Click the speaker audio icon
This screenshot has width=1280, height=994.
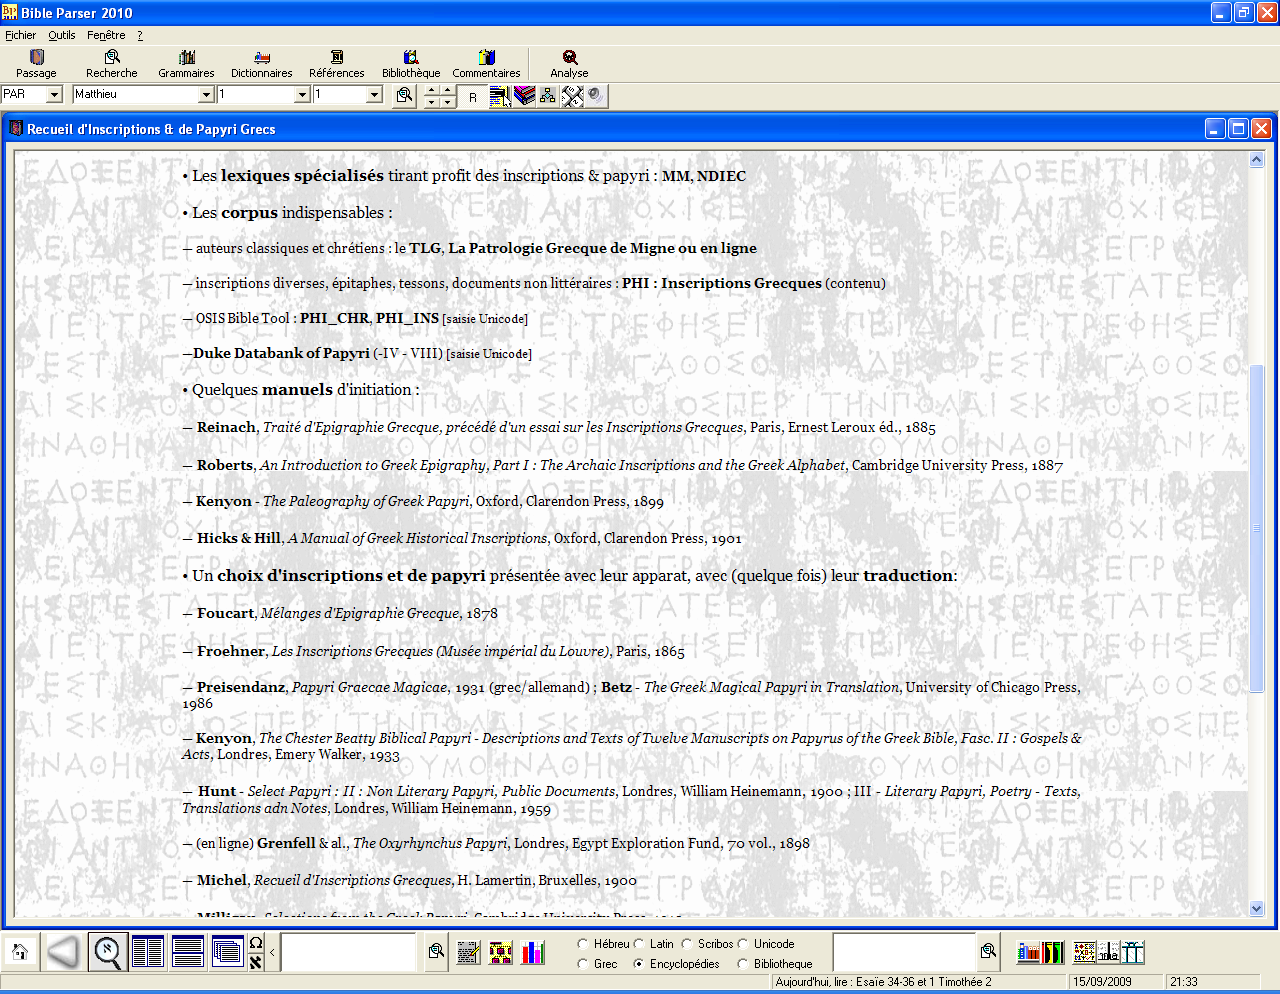coord(596,96)
